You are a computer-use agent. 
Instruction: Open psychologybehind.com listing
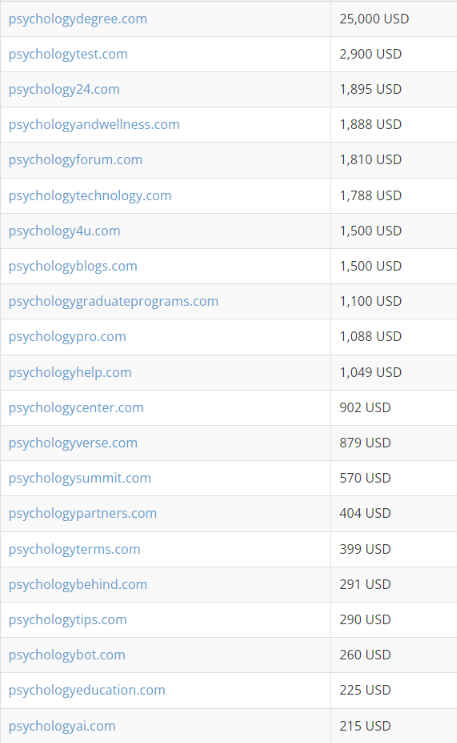(78, 585)
